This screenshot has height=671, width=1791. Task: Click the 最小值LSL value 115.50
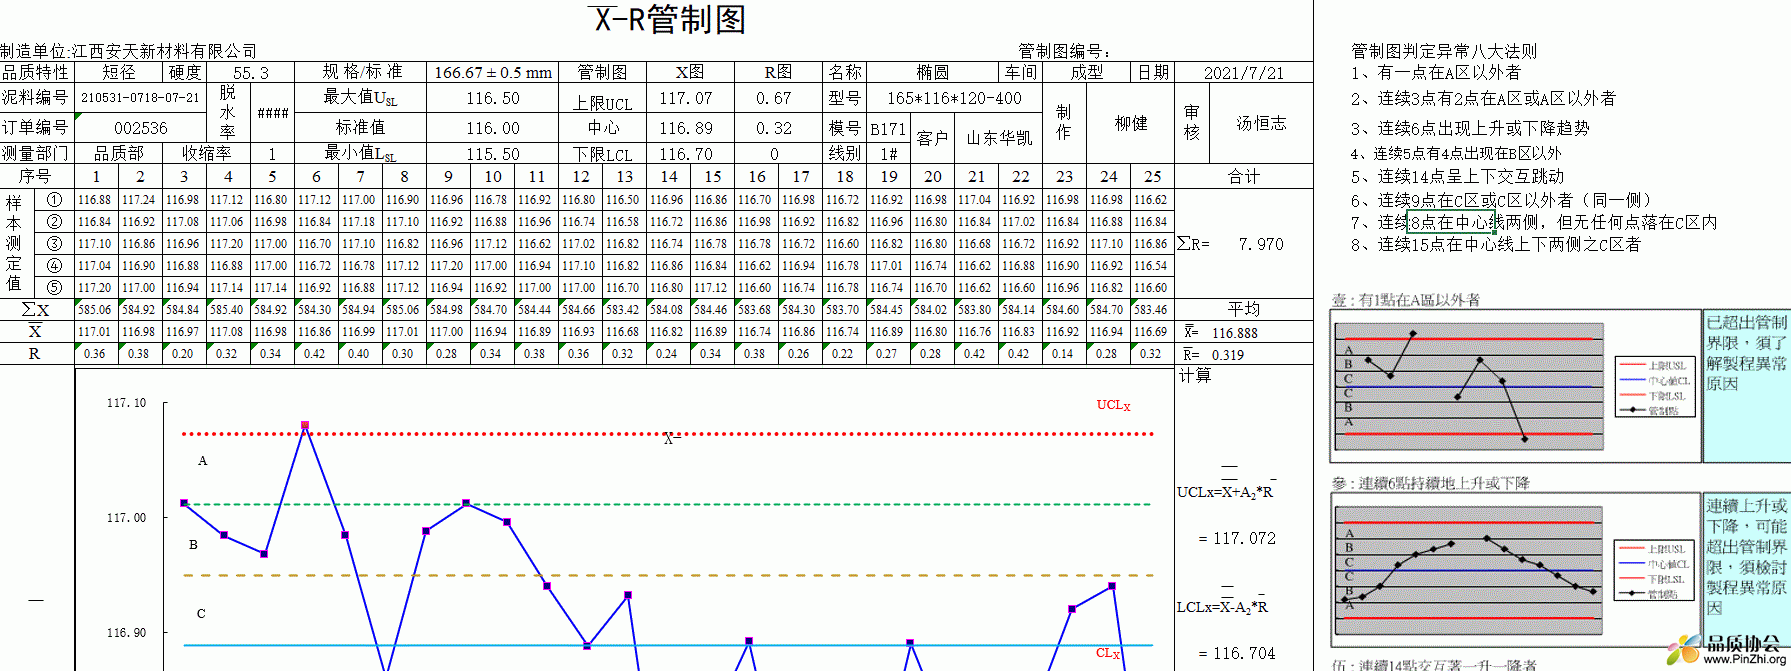(x=493, y=154)
